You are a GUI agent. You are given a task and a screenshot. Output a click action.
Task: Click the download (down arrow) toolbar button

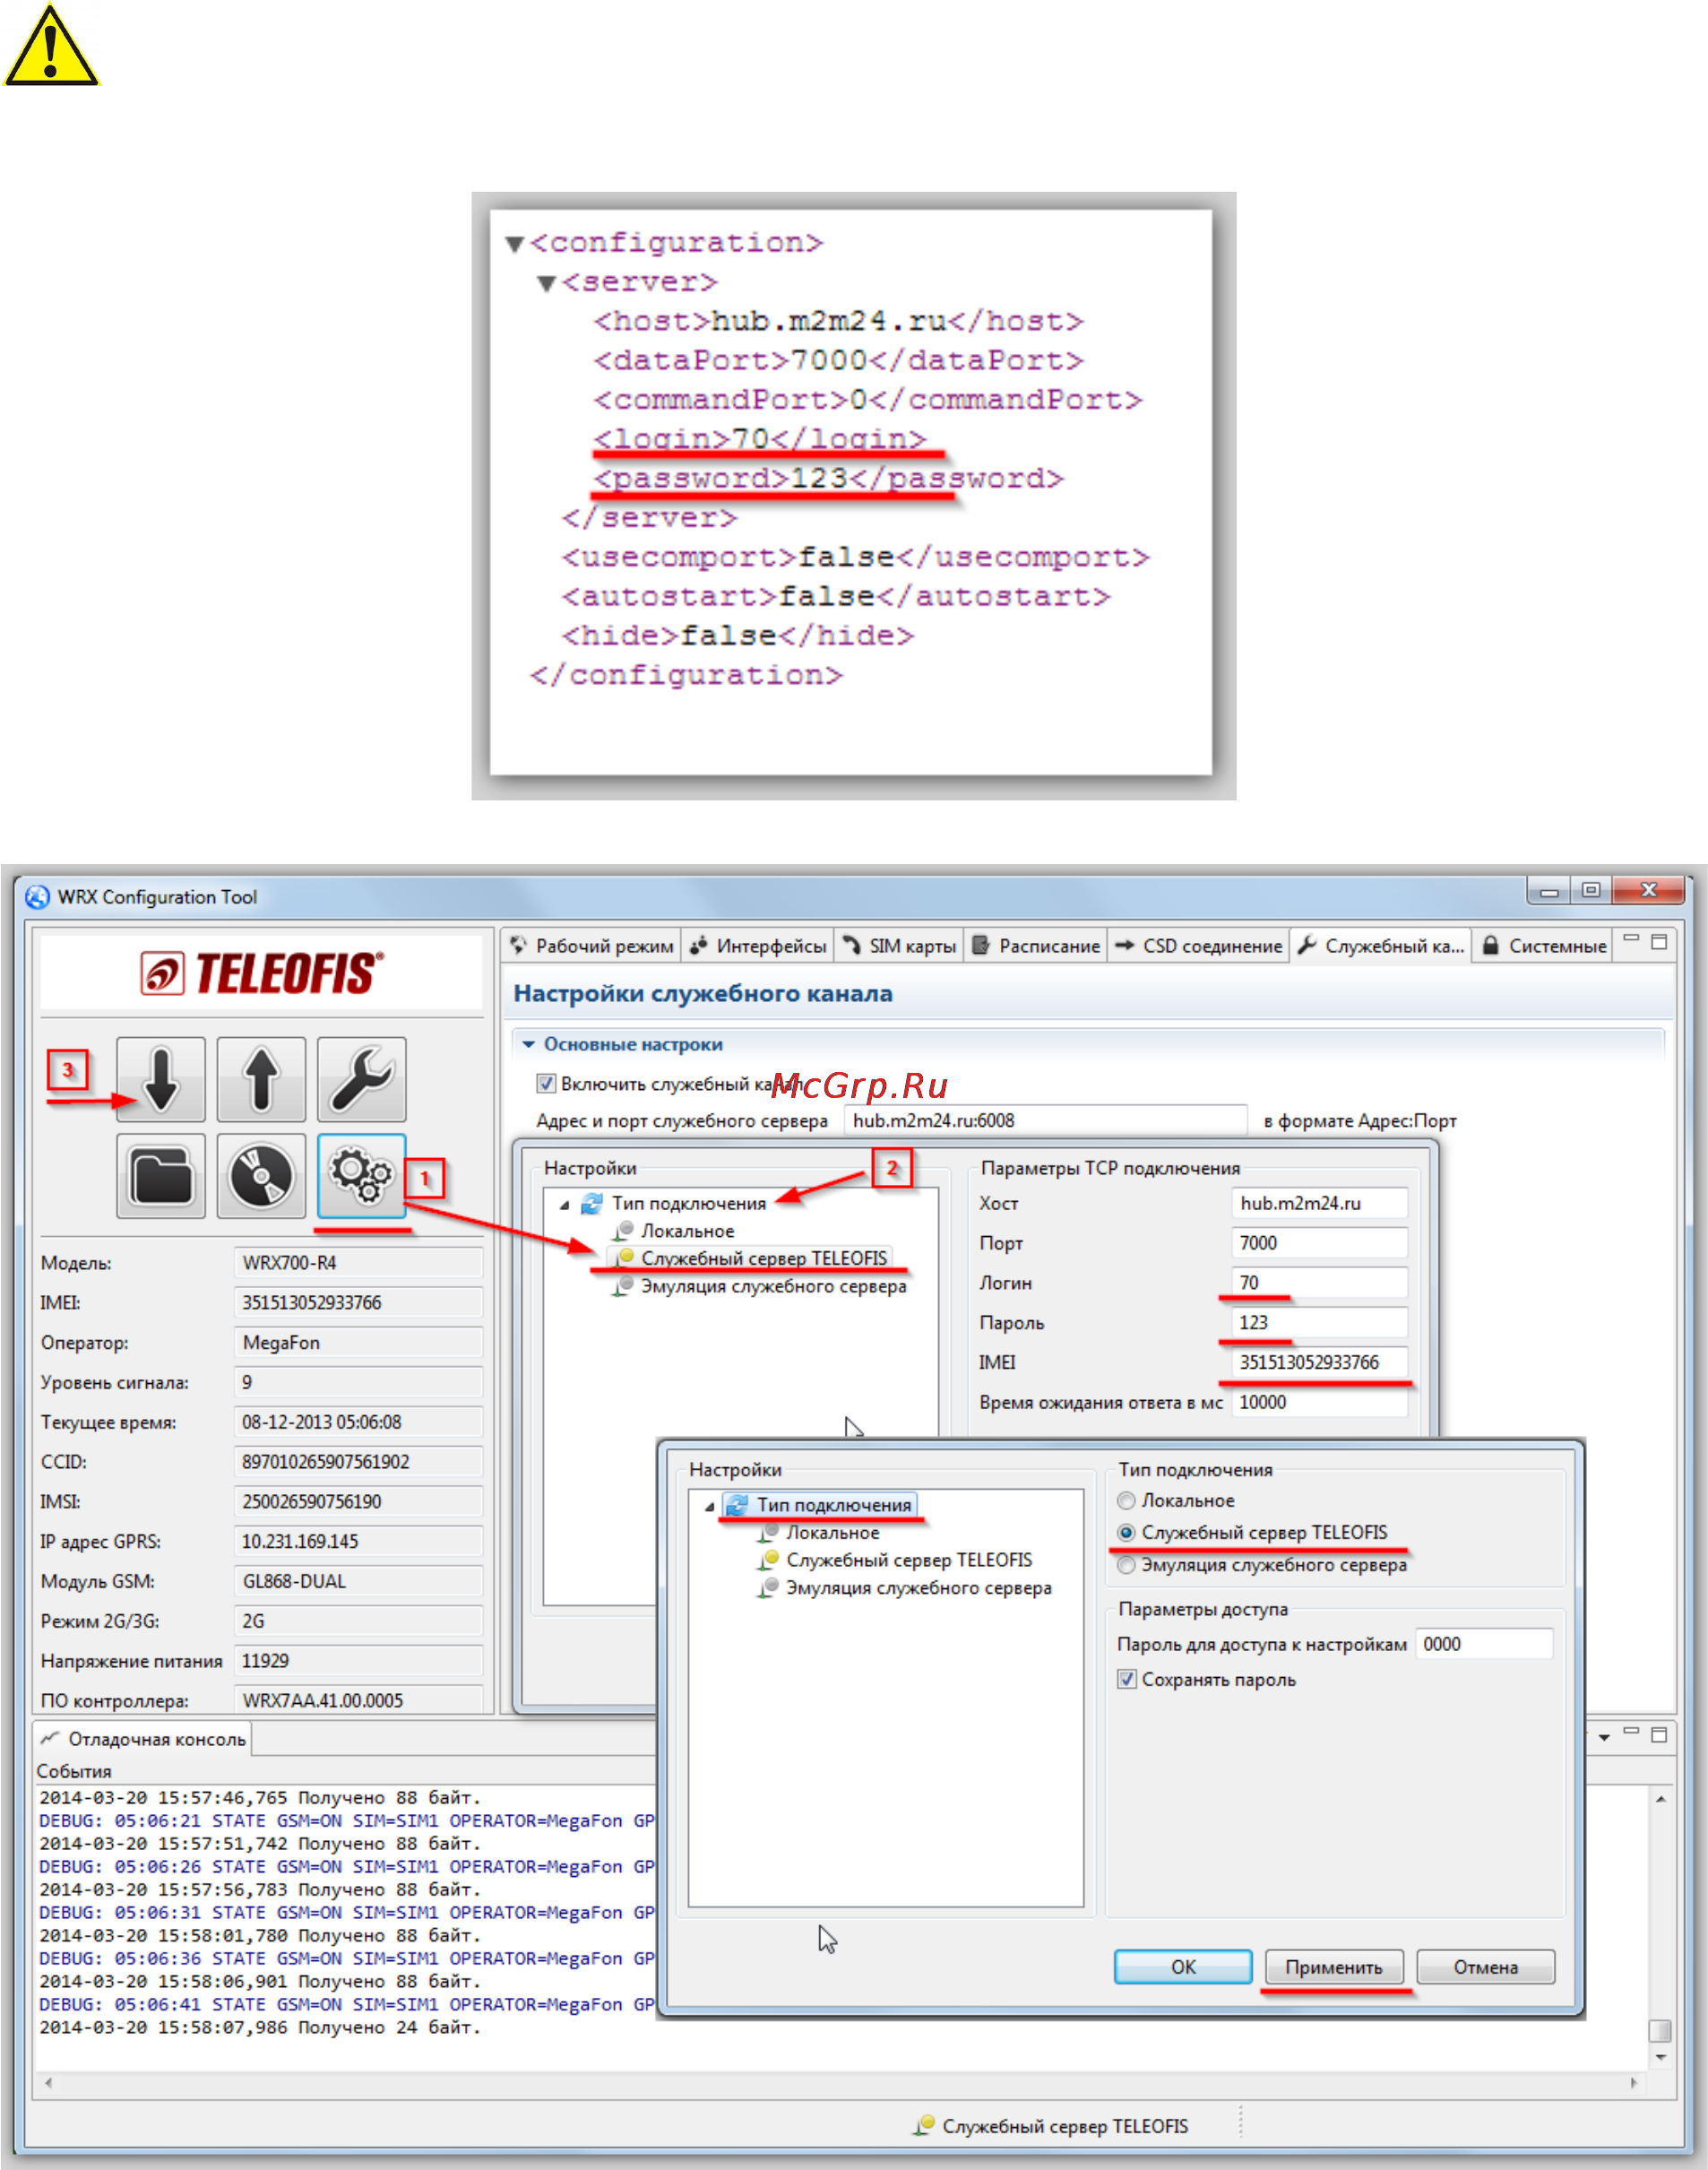161,1080
